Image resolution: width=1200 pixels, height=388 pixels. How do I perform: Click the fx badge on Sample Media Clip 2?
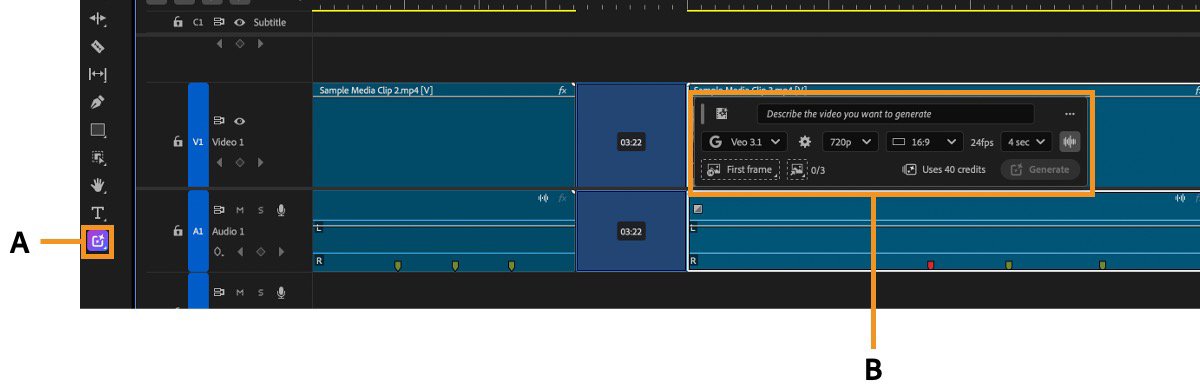coord(562,90)
